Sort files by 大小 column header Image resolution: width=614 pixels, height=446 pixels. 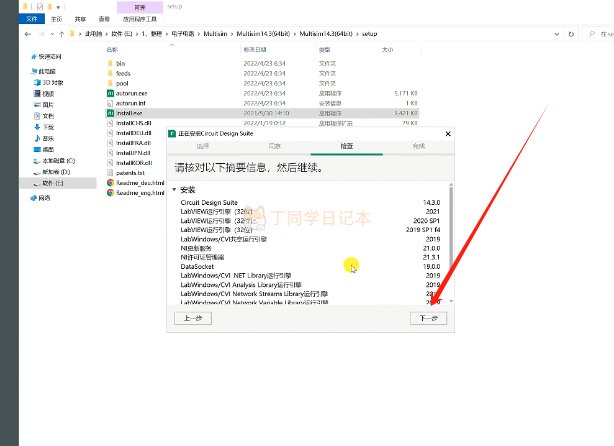pos(387,49)
